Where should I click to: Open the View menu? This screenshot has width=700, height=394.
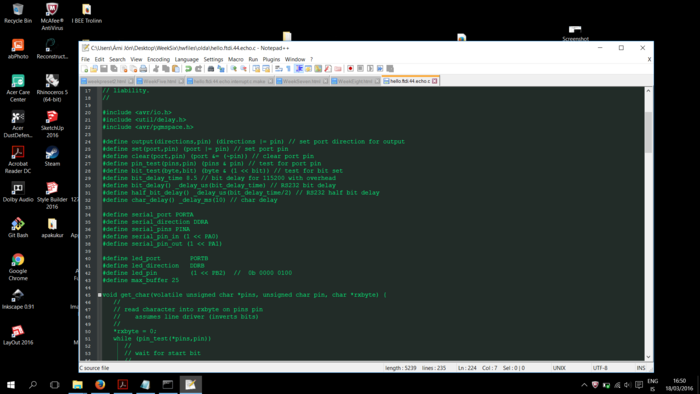point(136,59)
